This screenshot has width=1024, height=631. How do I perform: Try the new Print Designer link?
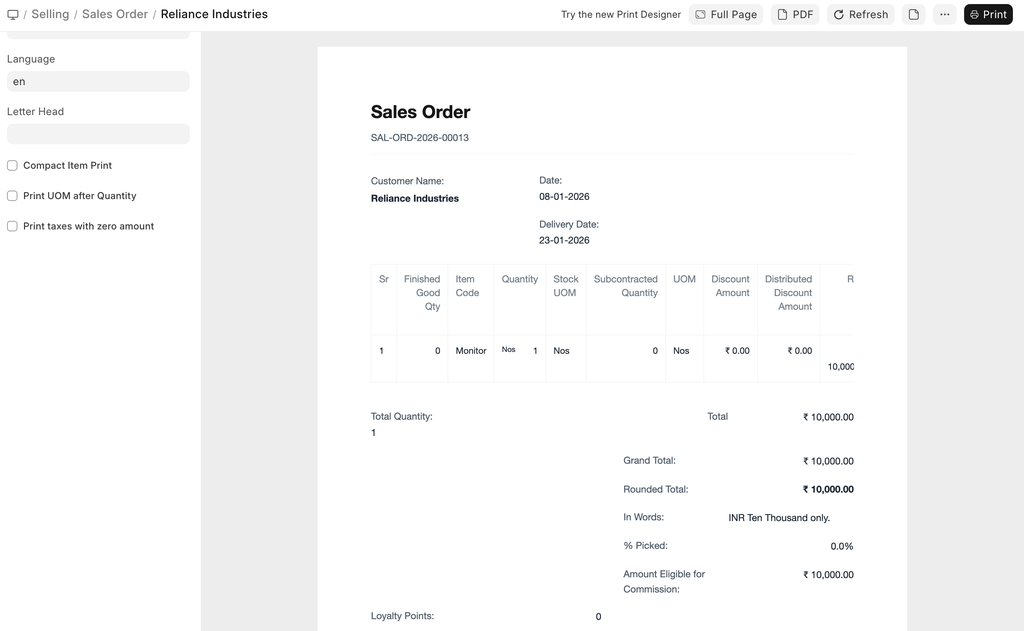620,15
